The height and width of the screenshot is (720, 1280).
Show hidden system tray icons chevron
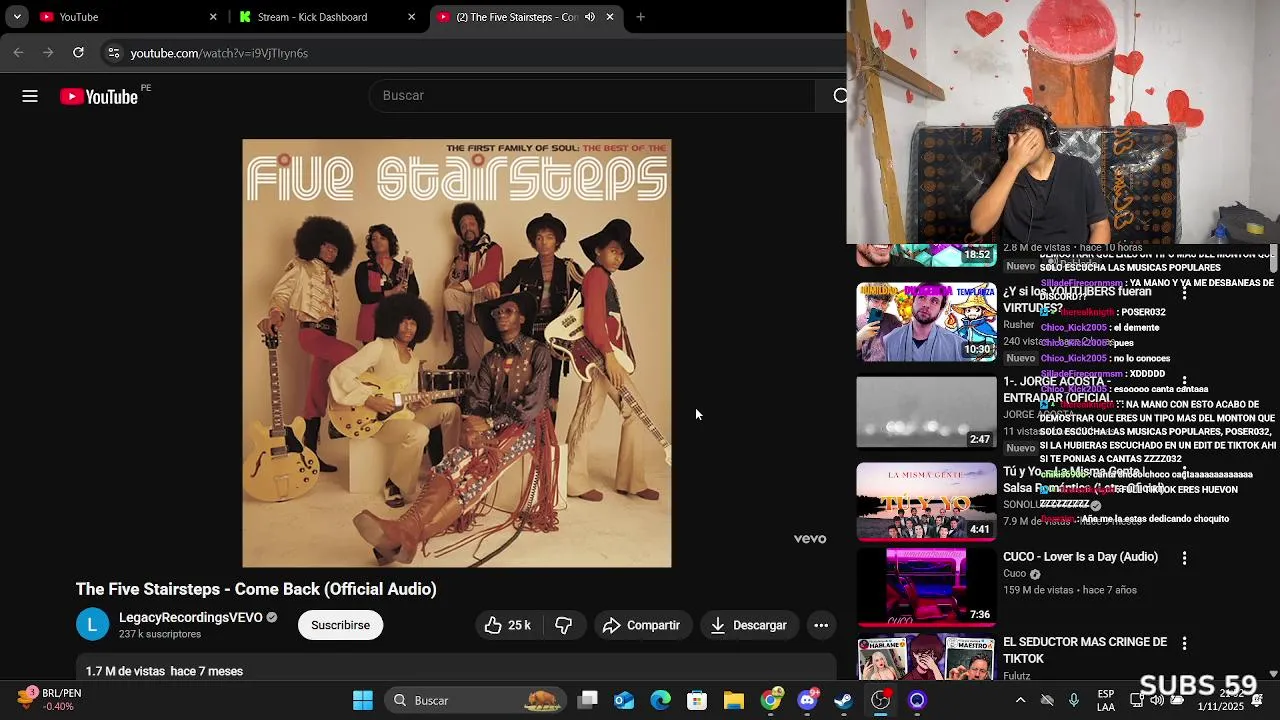1020,700
